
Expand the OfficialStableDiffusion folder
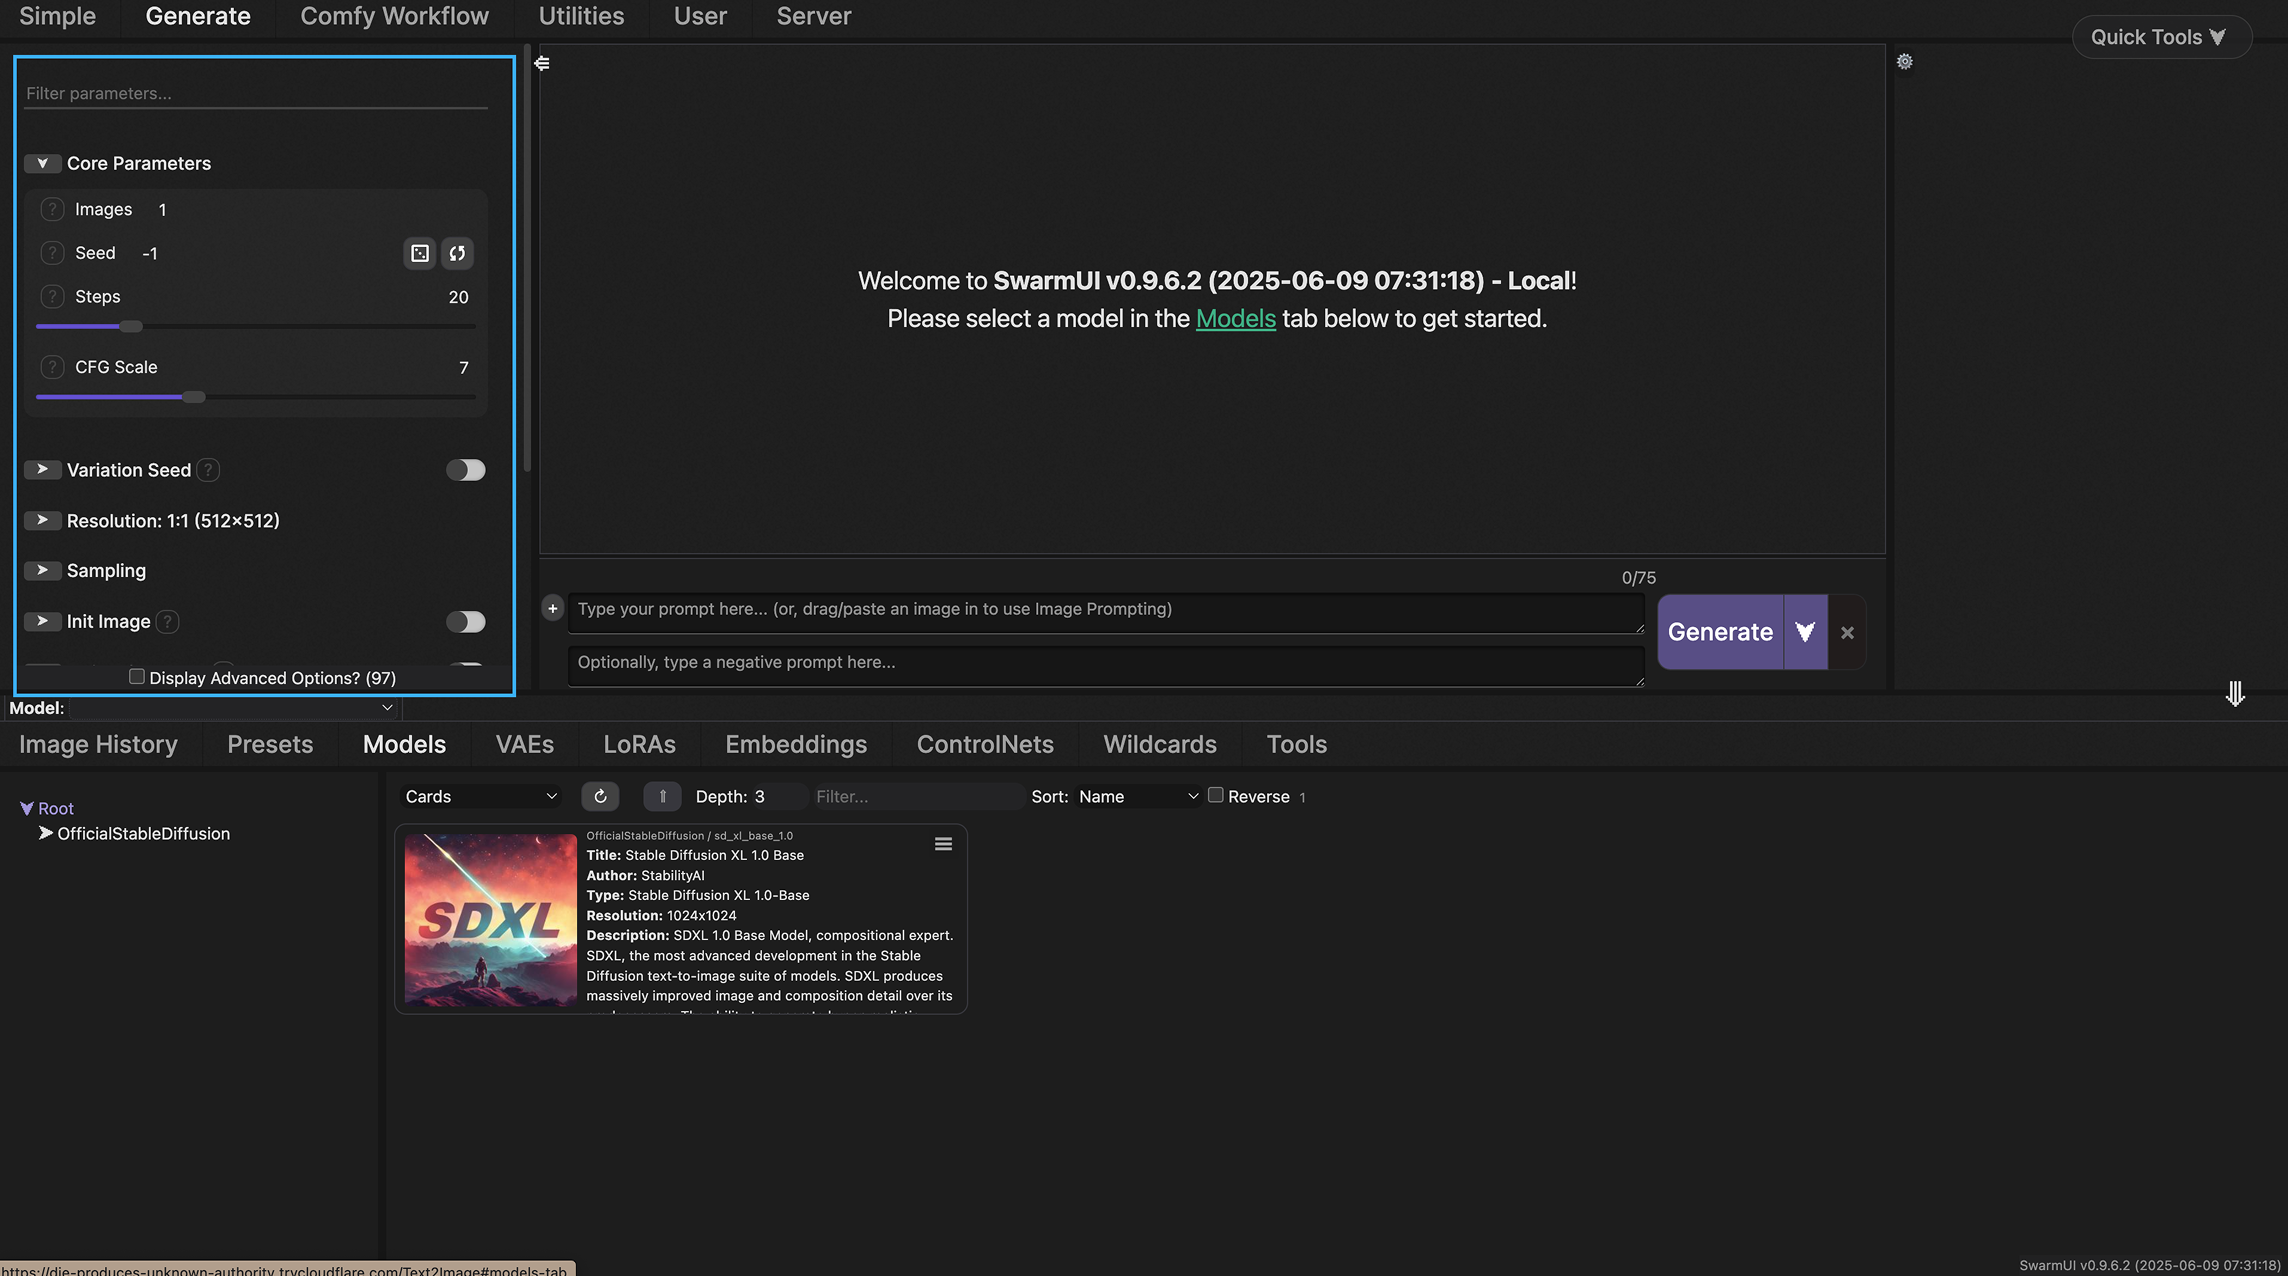(45, 833)
